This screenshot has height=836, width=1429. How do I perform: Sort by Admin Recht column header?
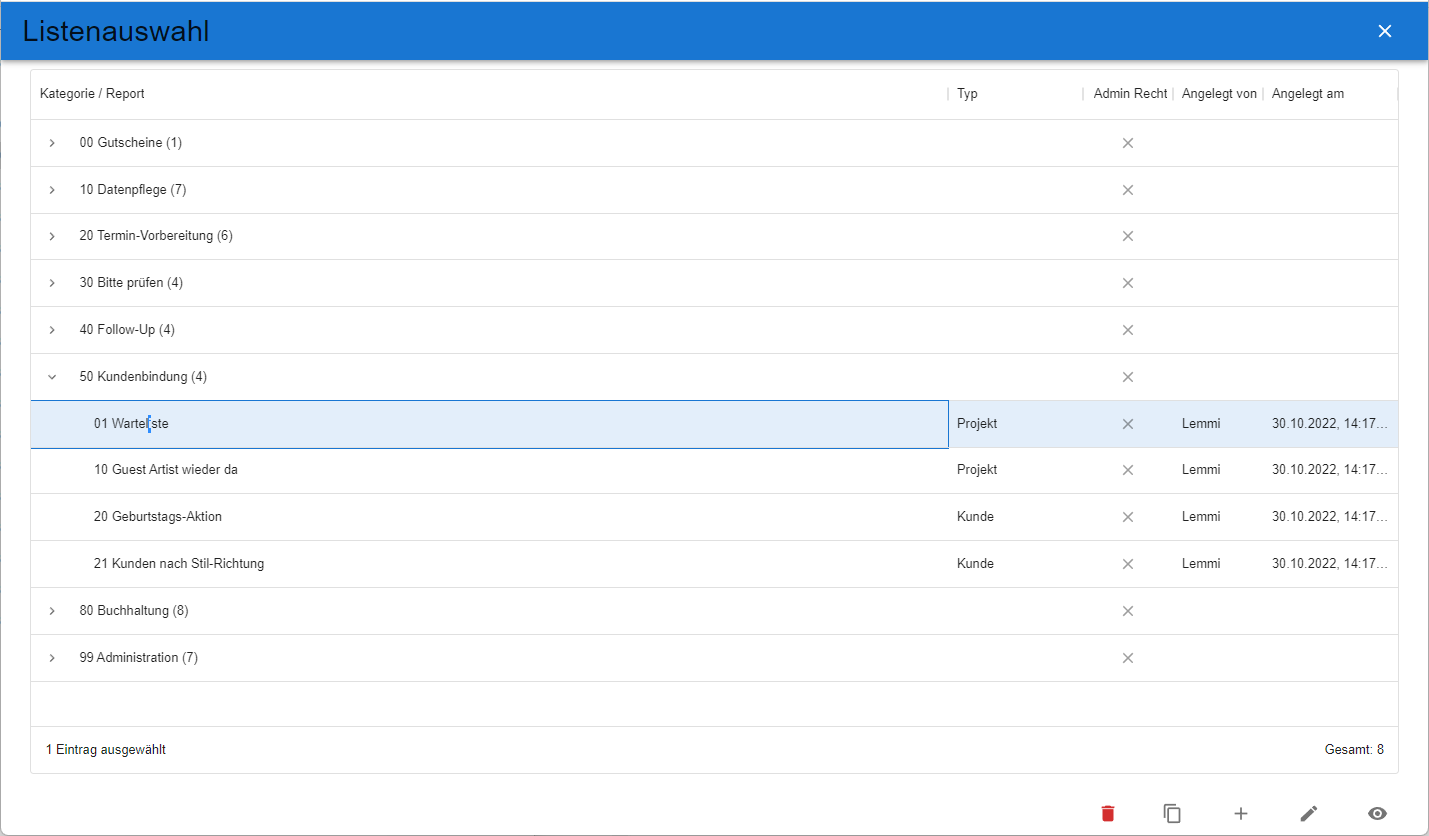point(1130,94)
